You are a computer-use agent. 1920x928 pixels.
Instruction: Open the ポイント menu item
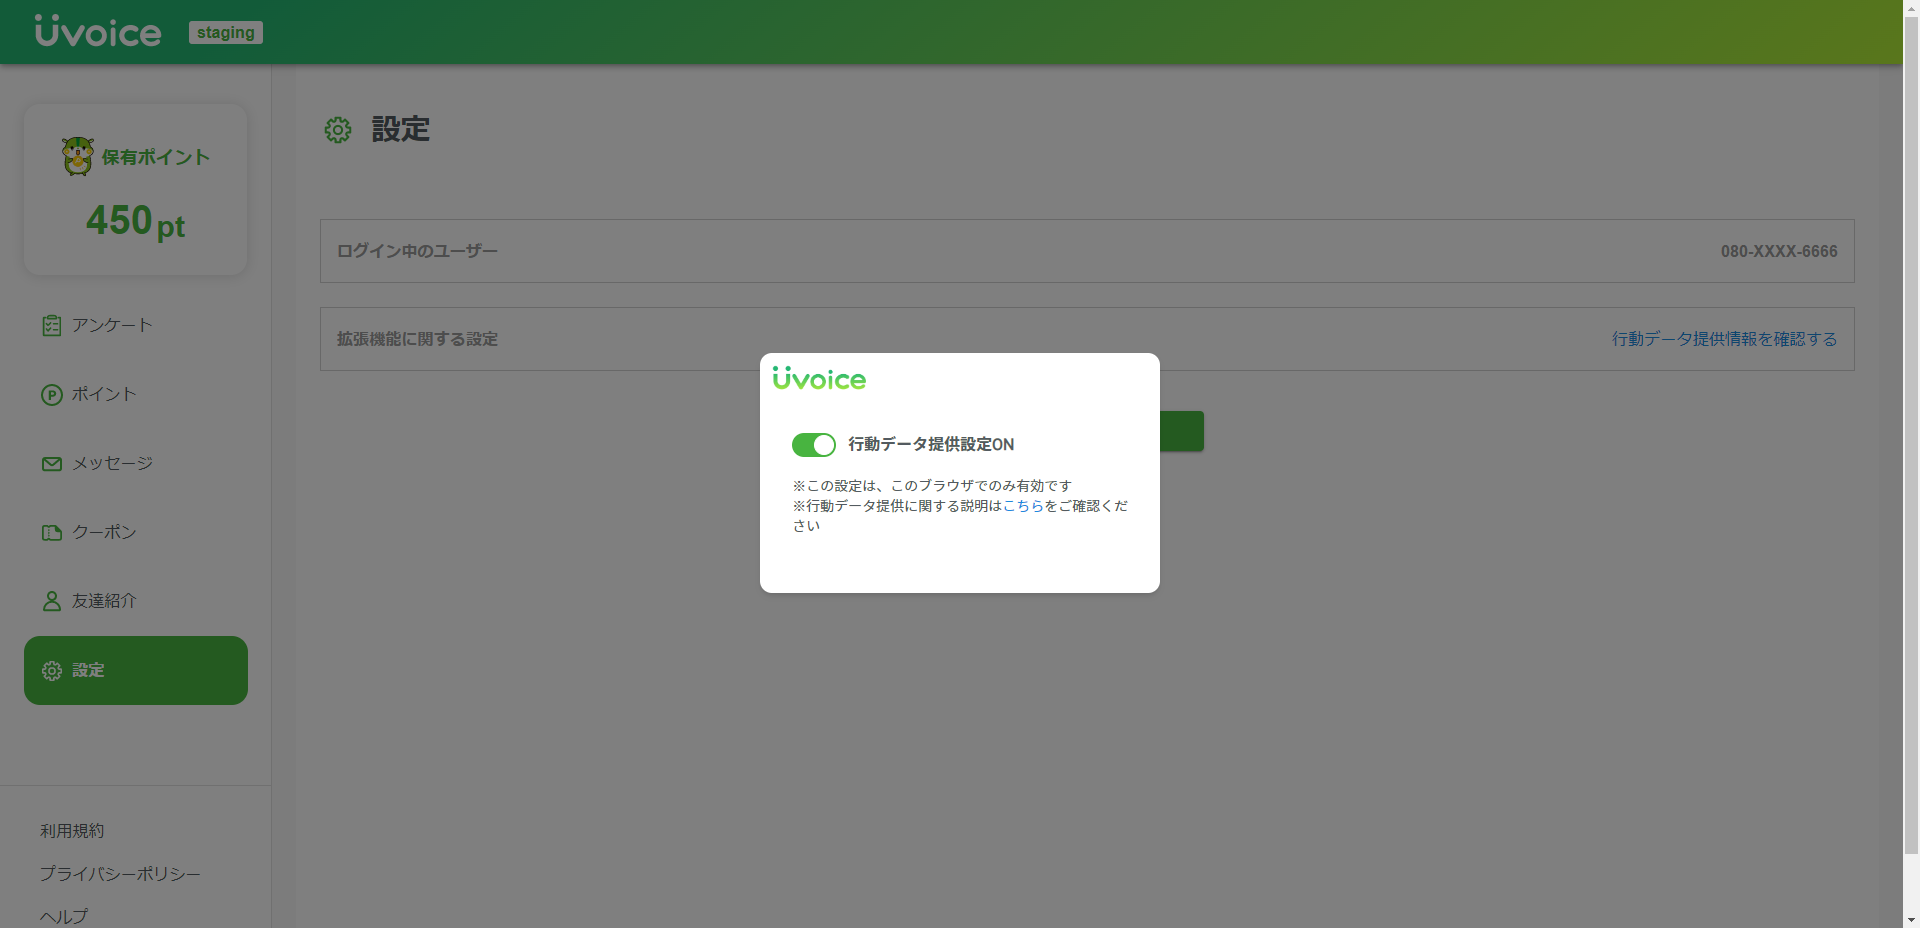136,394
